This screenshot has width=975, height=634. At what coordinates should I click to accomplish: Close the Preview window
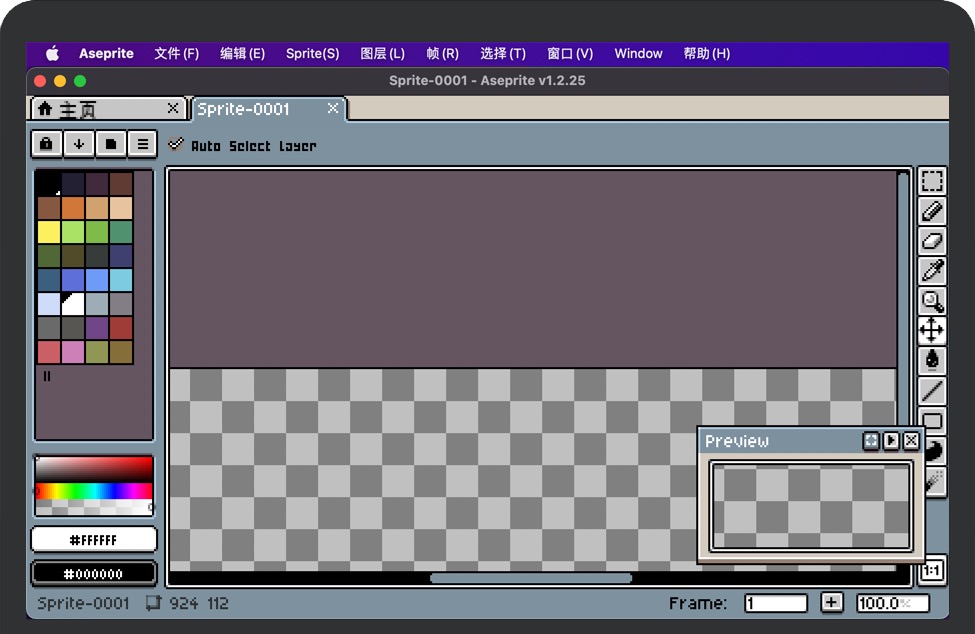[x=911, y=441]
